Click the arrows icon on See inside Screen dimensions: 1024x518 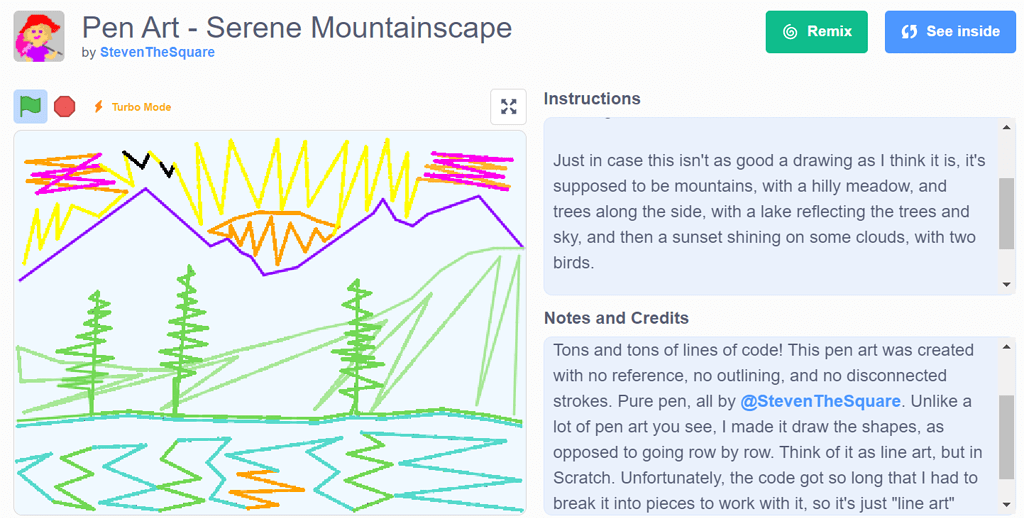point(909,31)
